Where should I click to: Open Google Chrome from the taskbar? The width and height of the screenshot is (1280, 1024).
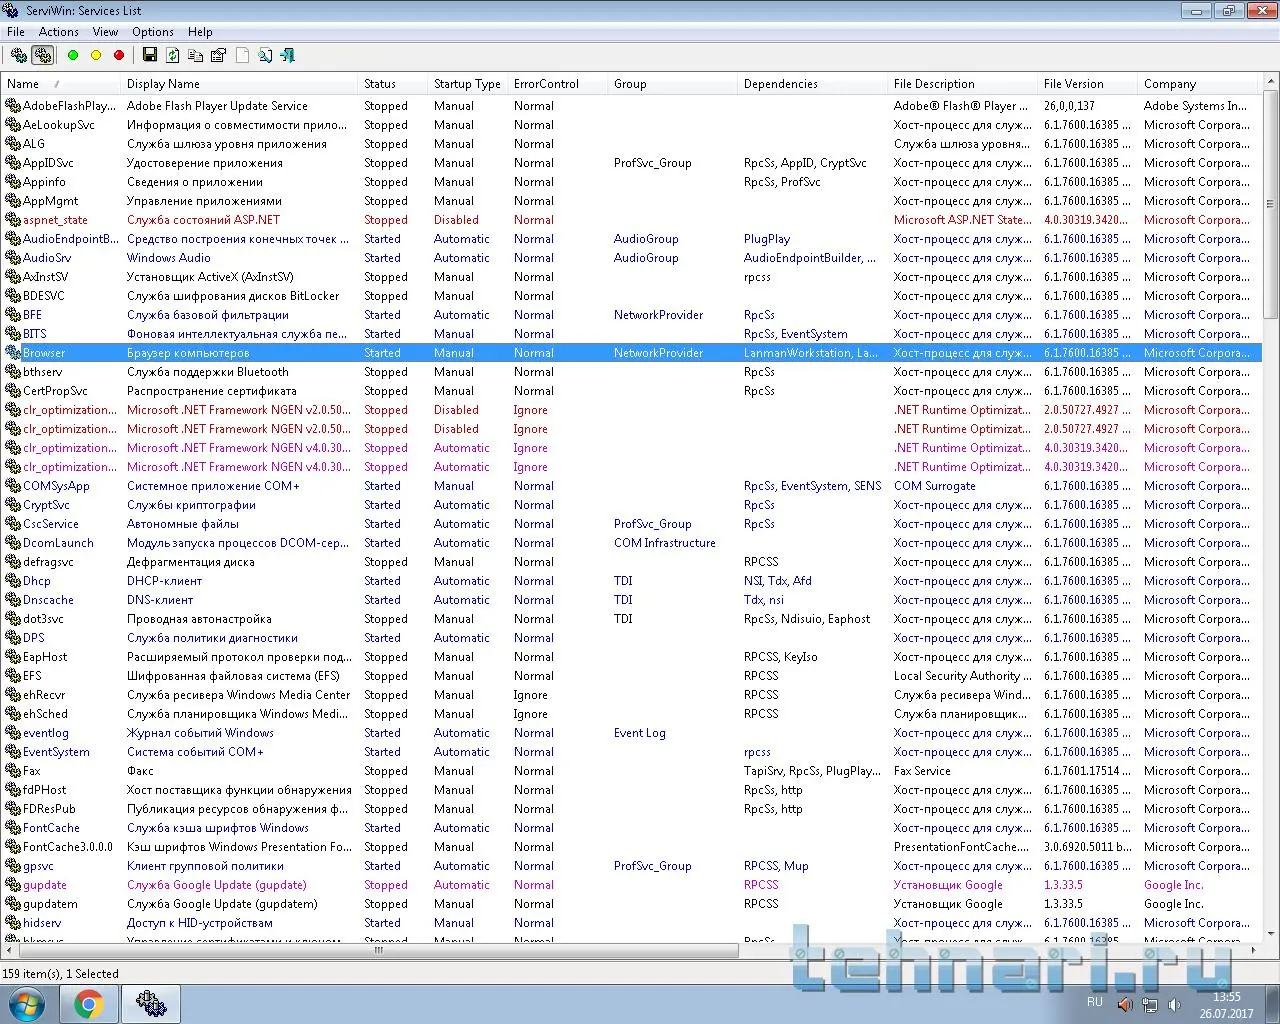pyautogui.click(x=89, y=1003)
